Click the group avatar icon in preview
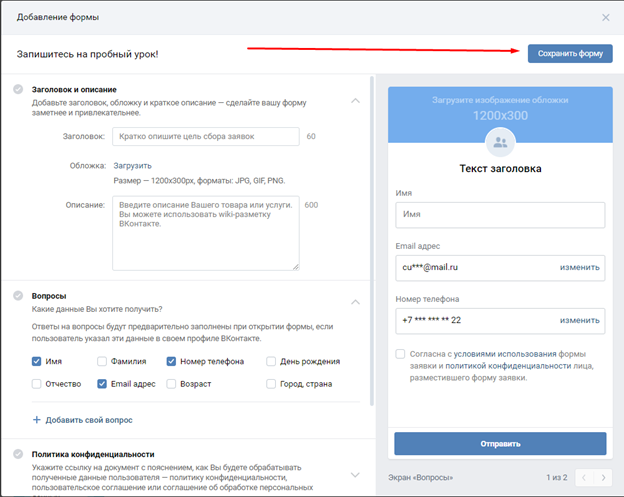This screenshot has width=624, height=497. tap(500, 142)
